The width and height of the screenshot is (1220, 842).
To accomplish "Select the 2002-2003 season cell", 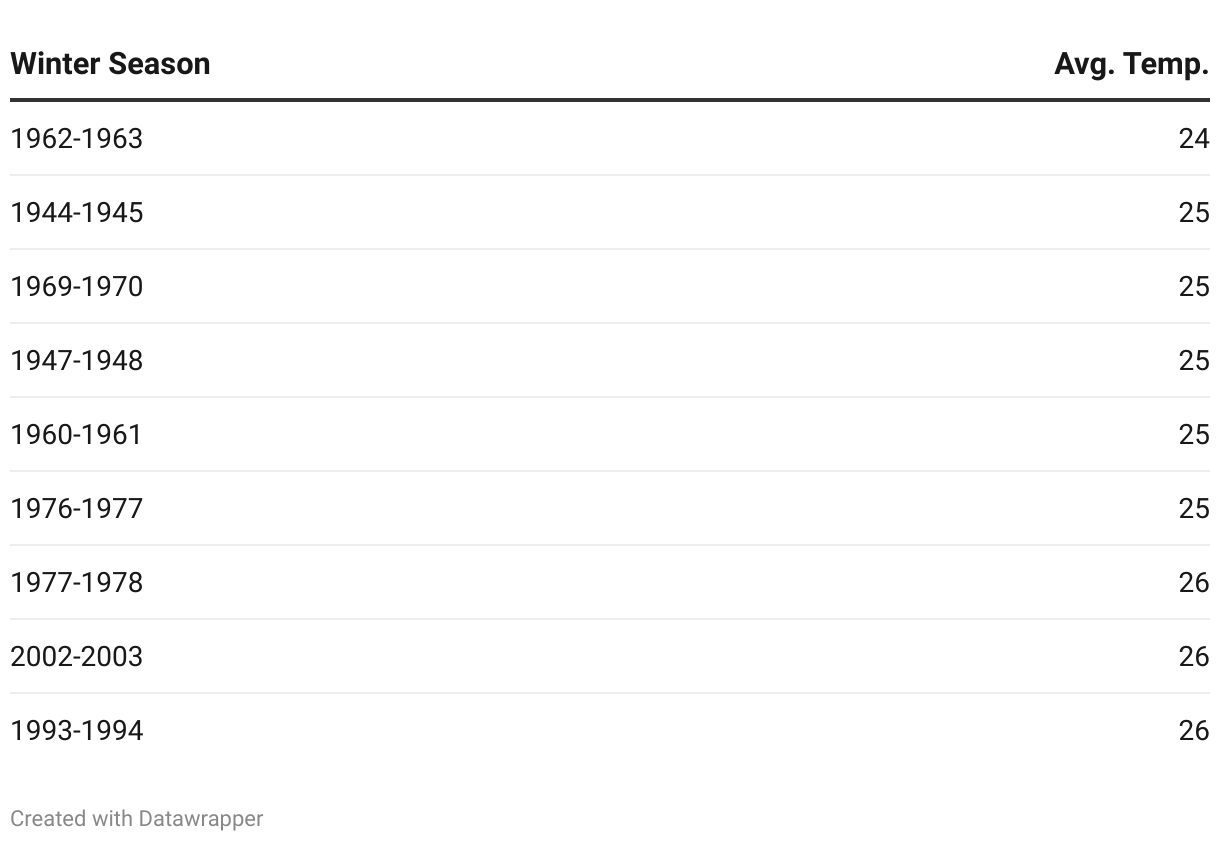I will coord(77,656).
